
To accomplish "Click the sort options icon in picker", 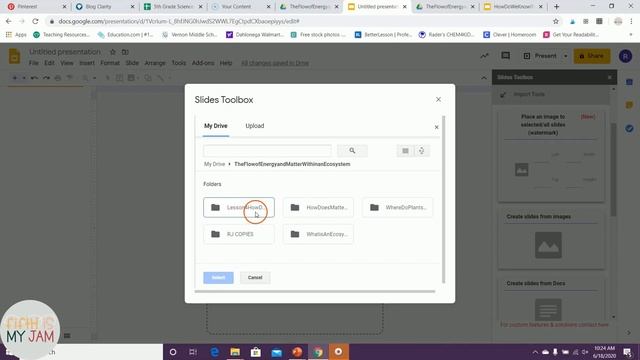I will pyautogui.click(x=421, y=151).
